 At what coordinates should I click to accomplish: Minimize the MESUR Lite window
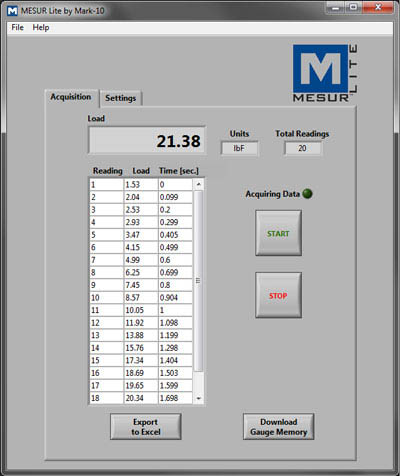336,7
